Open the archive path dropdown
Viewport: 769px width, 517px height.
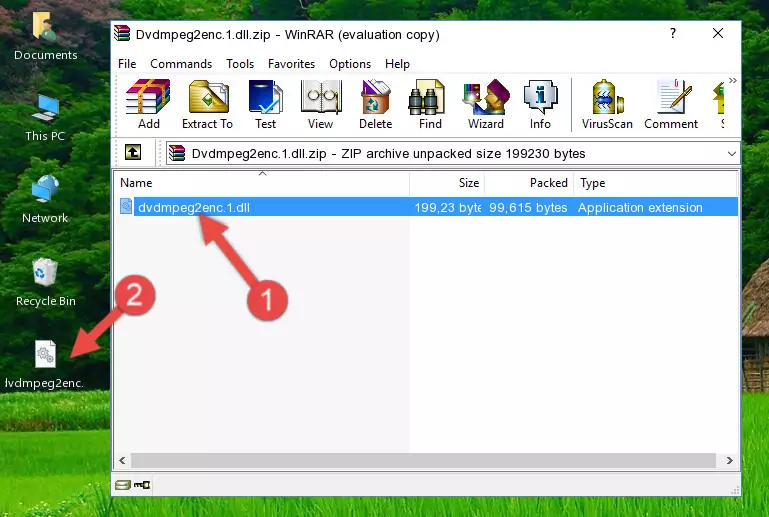[732, 154]
